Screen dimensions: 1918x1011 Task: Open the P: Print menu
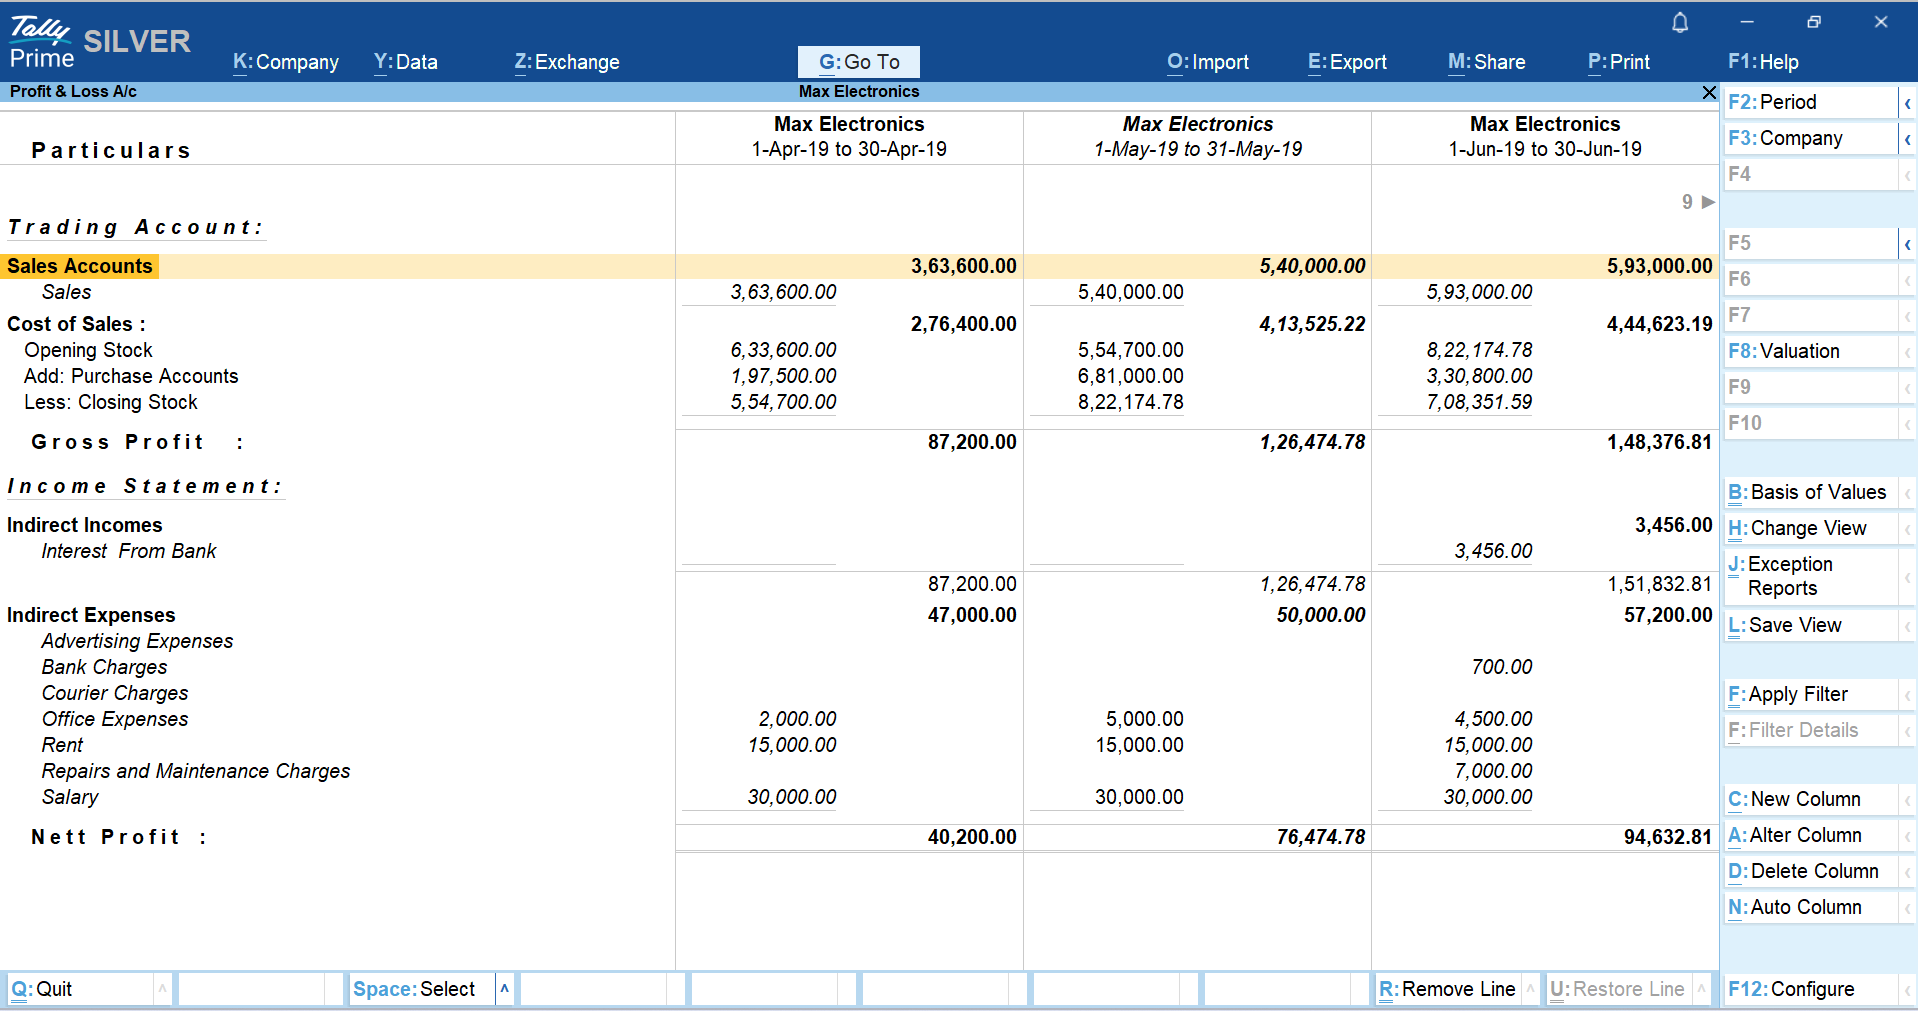pos(1619,62)
